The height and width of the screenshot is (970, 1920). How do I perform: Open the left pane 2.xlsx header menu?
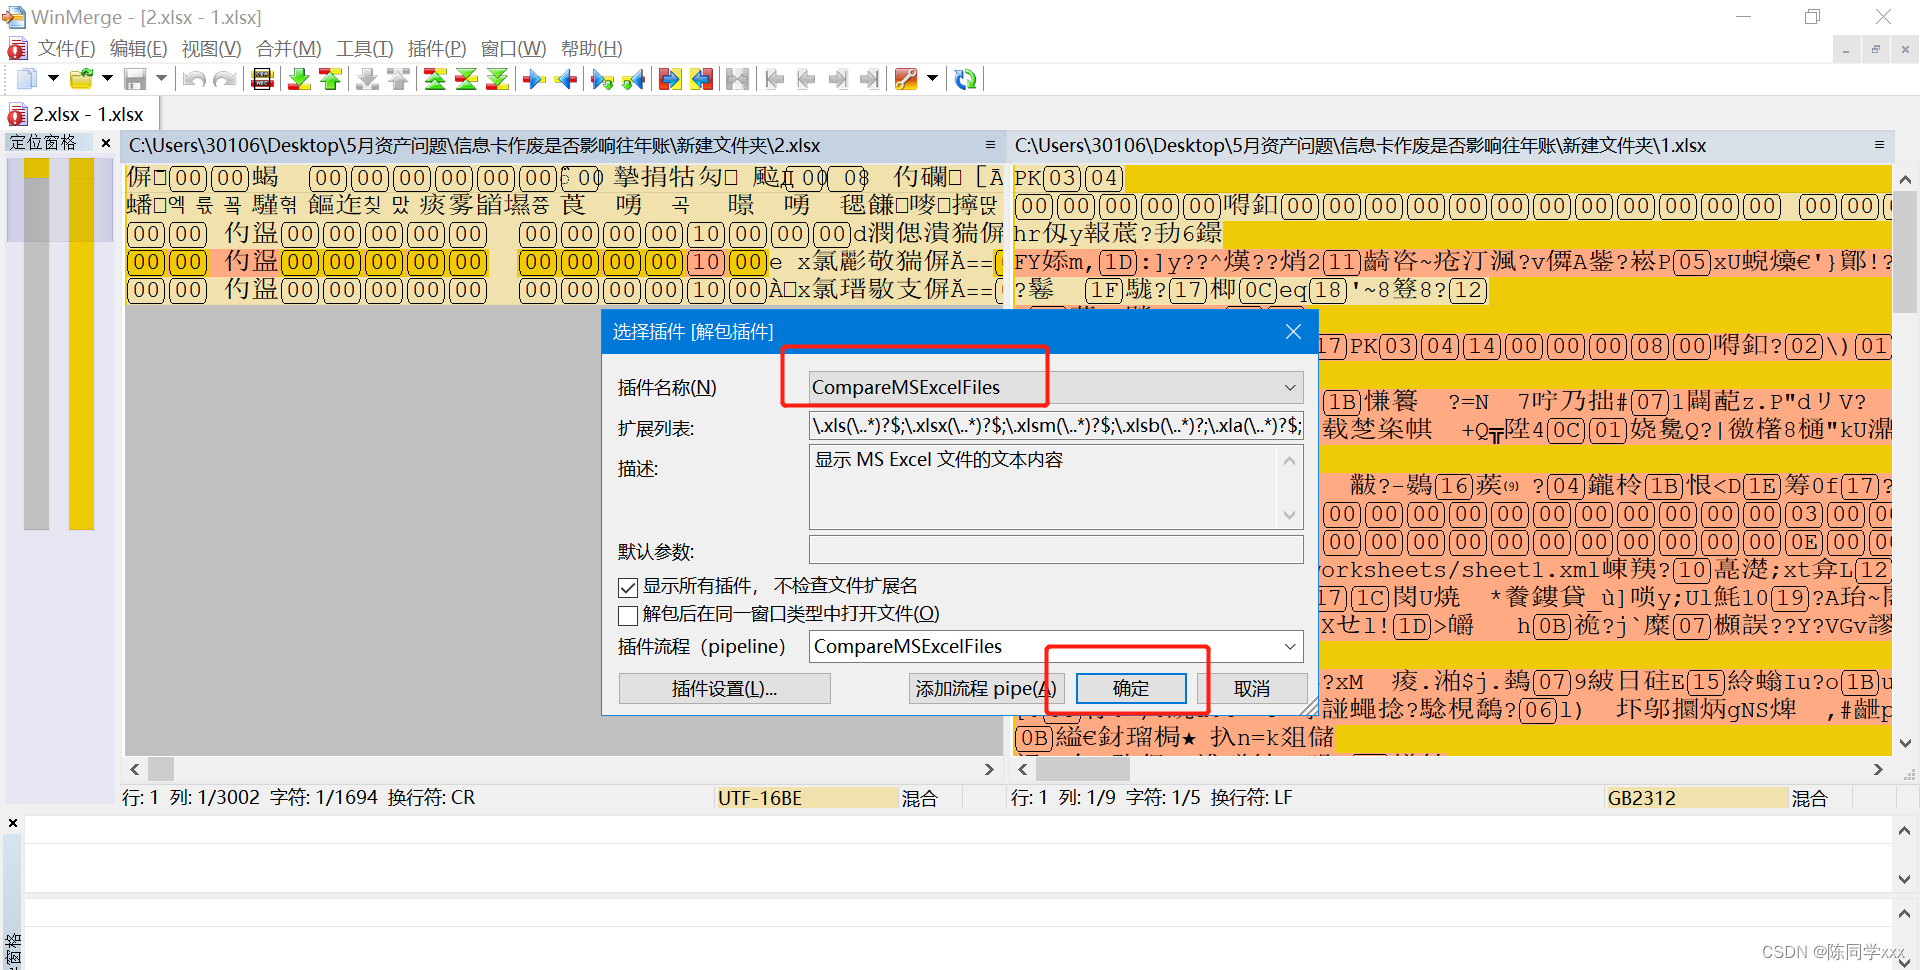(x=990, y=145)
